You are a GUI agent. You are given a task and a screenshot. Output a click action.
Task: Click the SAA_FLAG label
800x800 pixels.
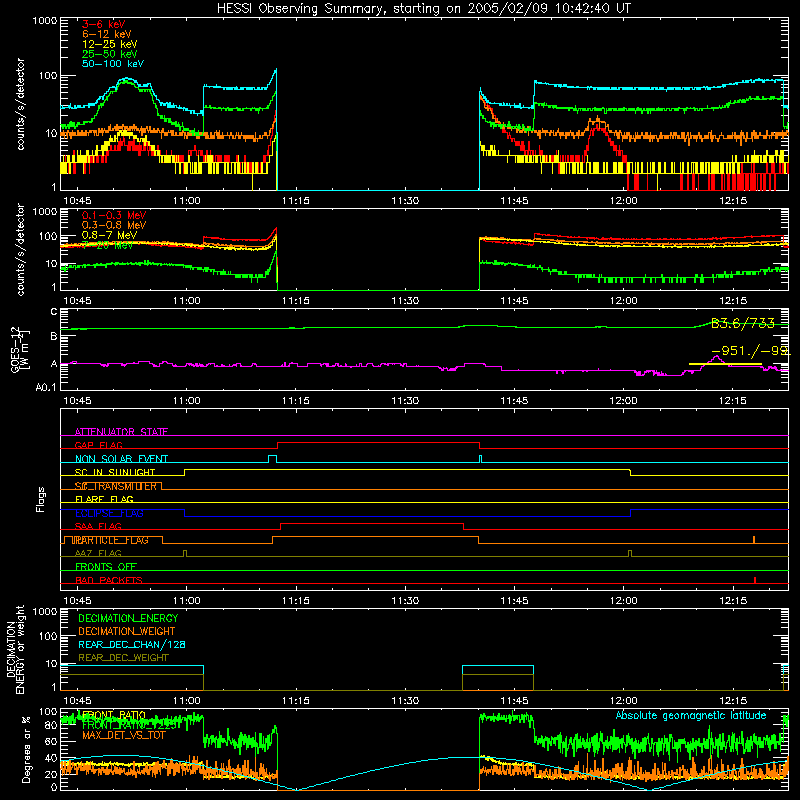coord(98,526)
